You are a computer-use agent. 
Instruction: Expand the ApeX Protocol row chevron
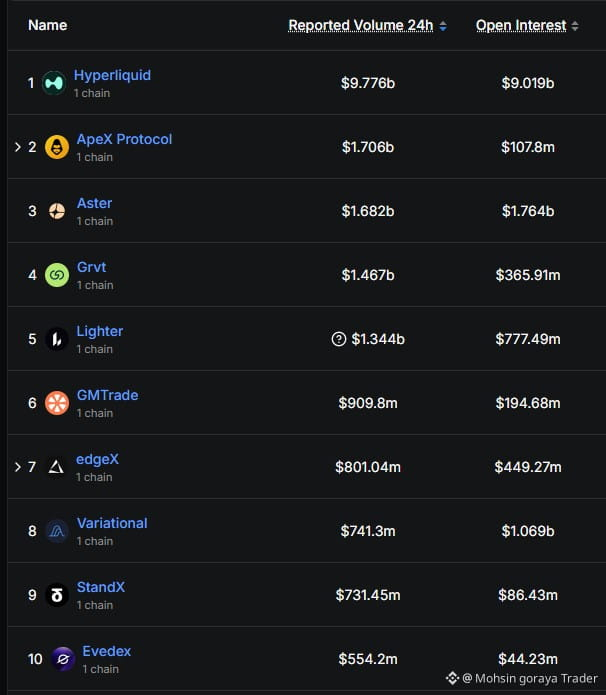point(18,147)
